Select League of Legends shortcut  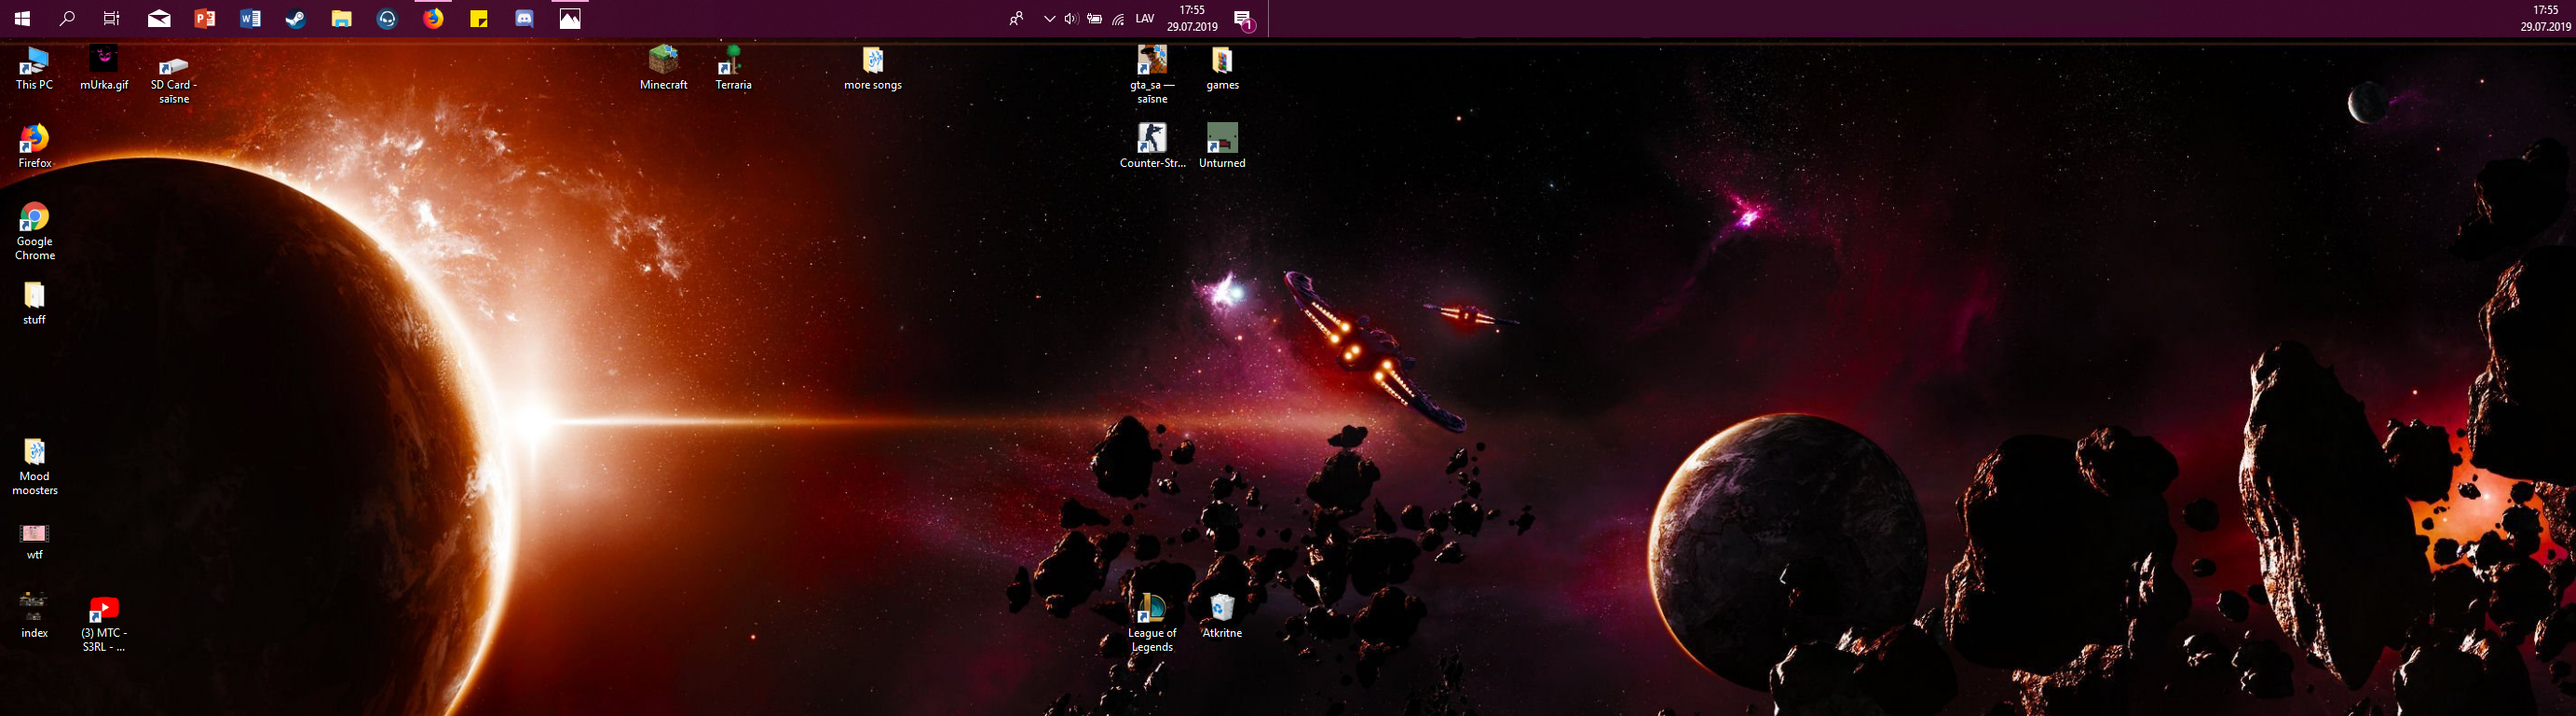point(1152,624)
